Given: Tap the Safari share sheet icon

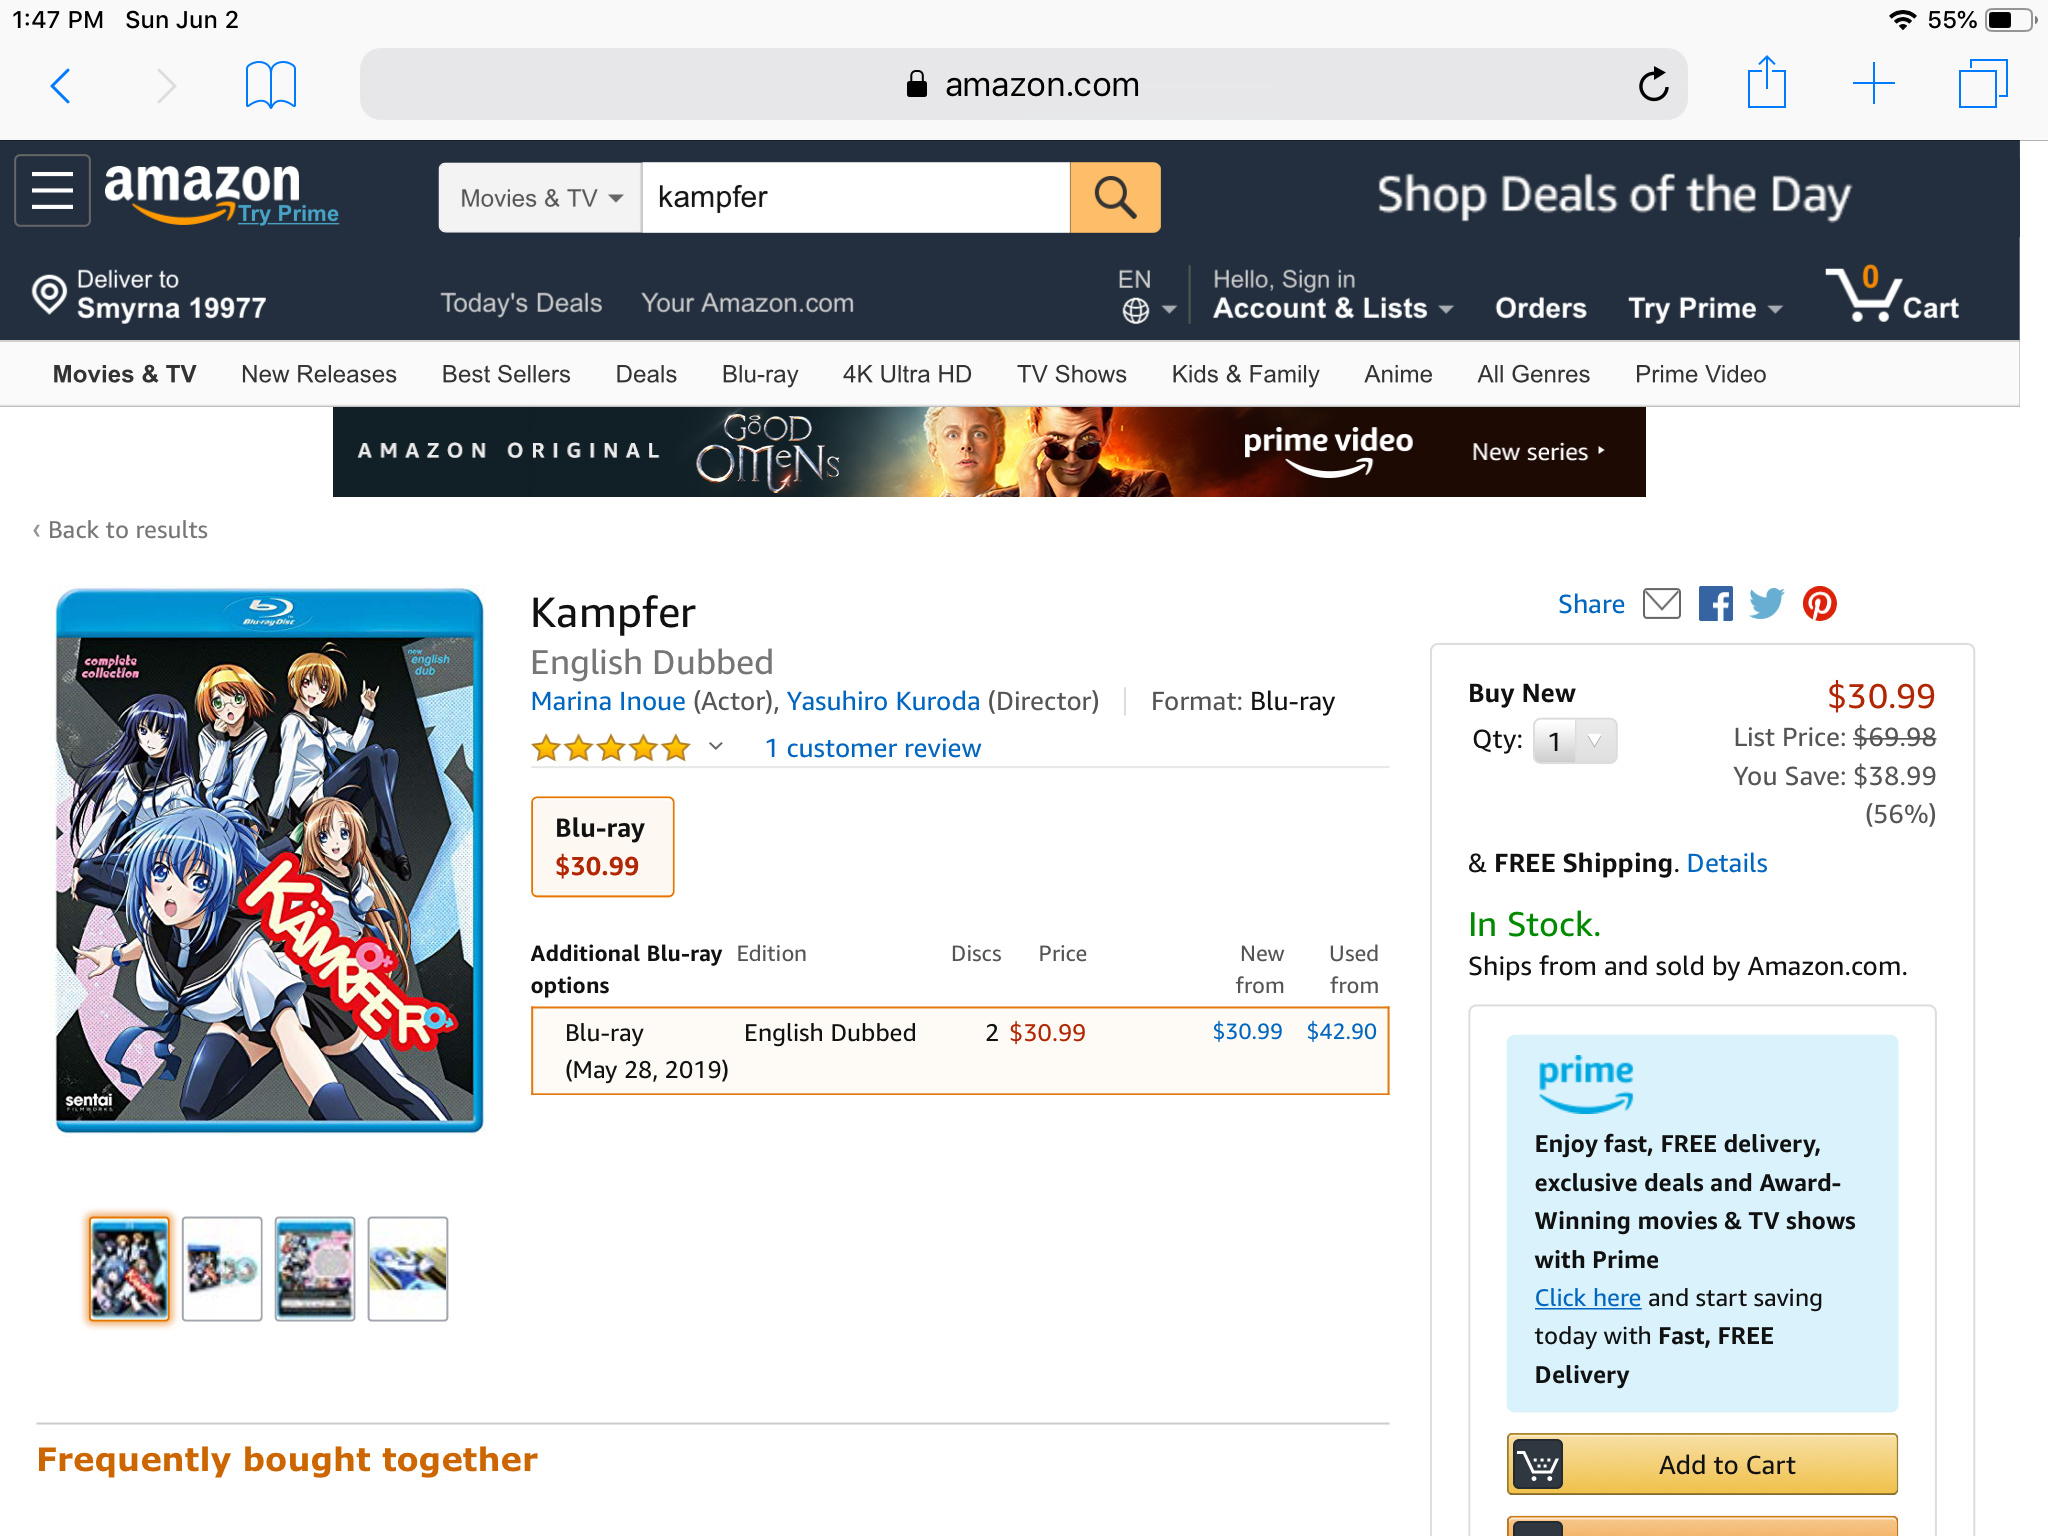Looking at the screenshot, I should click(x=1766, y=83).
